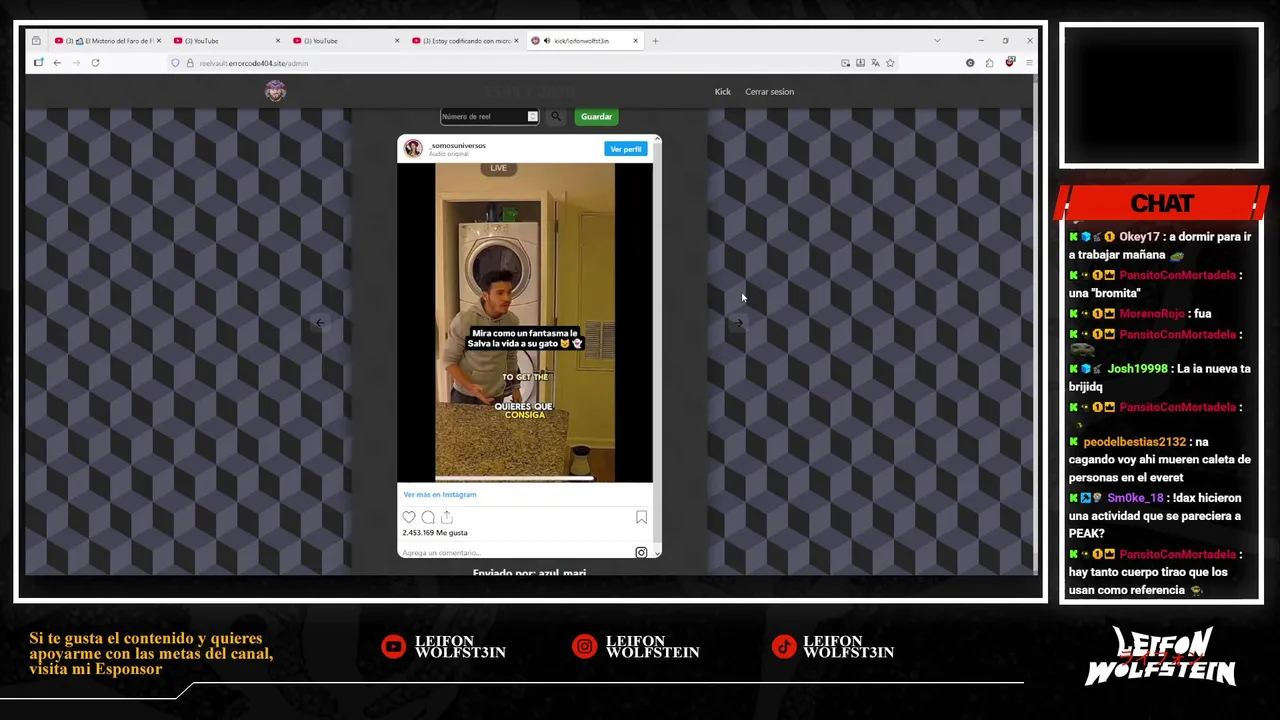Click the site logo avatar in header
The image size is (1280, 720).
[275, 91]
